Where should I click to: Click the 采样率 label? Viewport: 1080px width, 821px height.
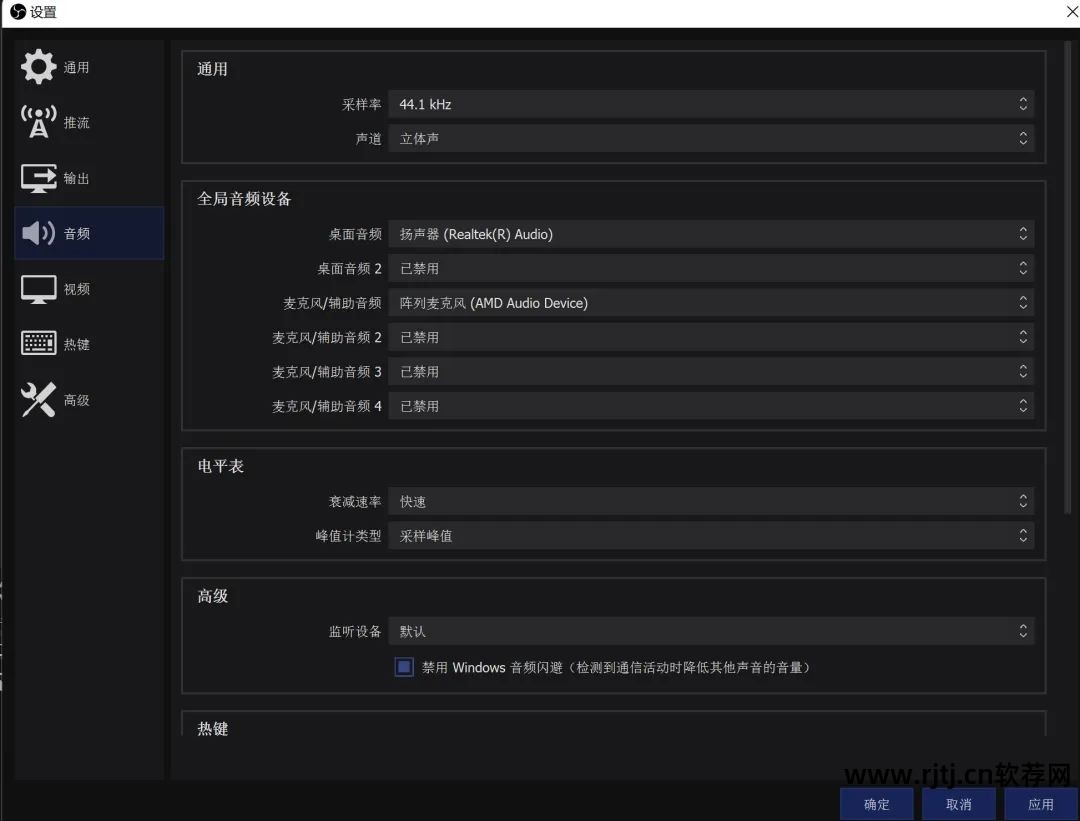pos(362,104)
